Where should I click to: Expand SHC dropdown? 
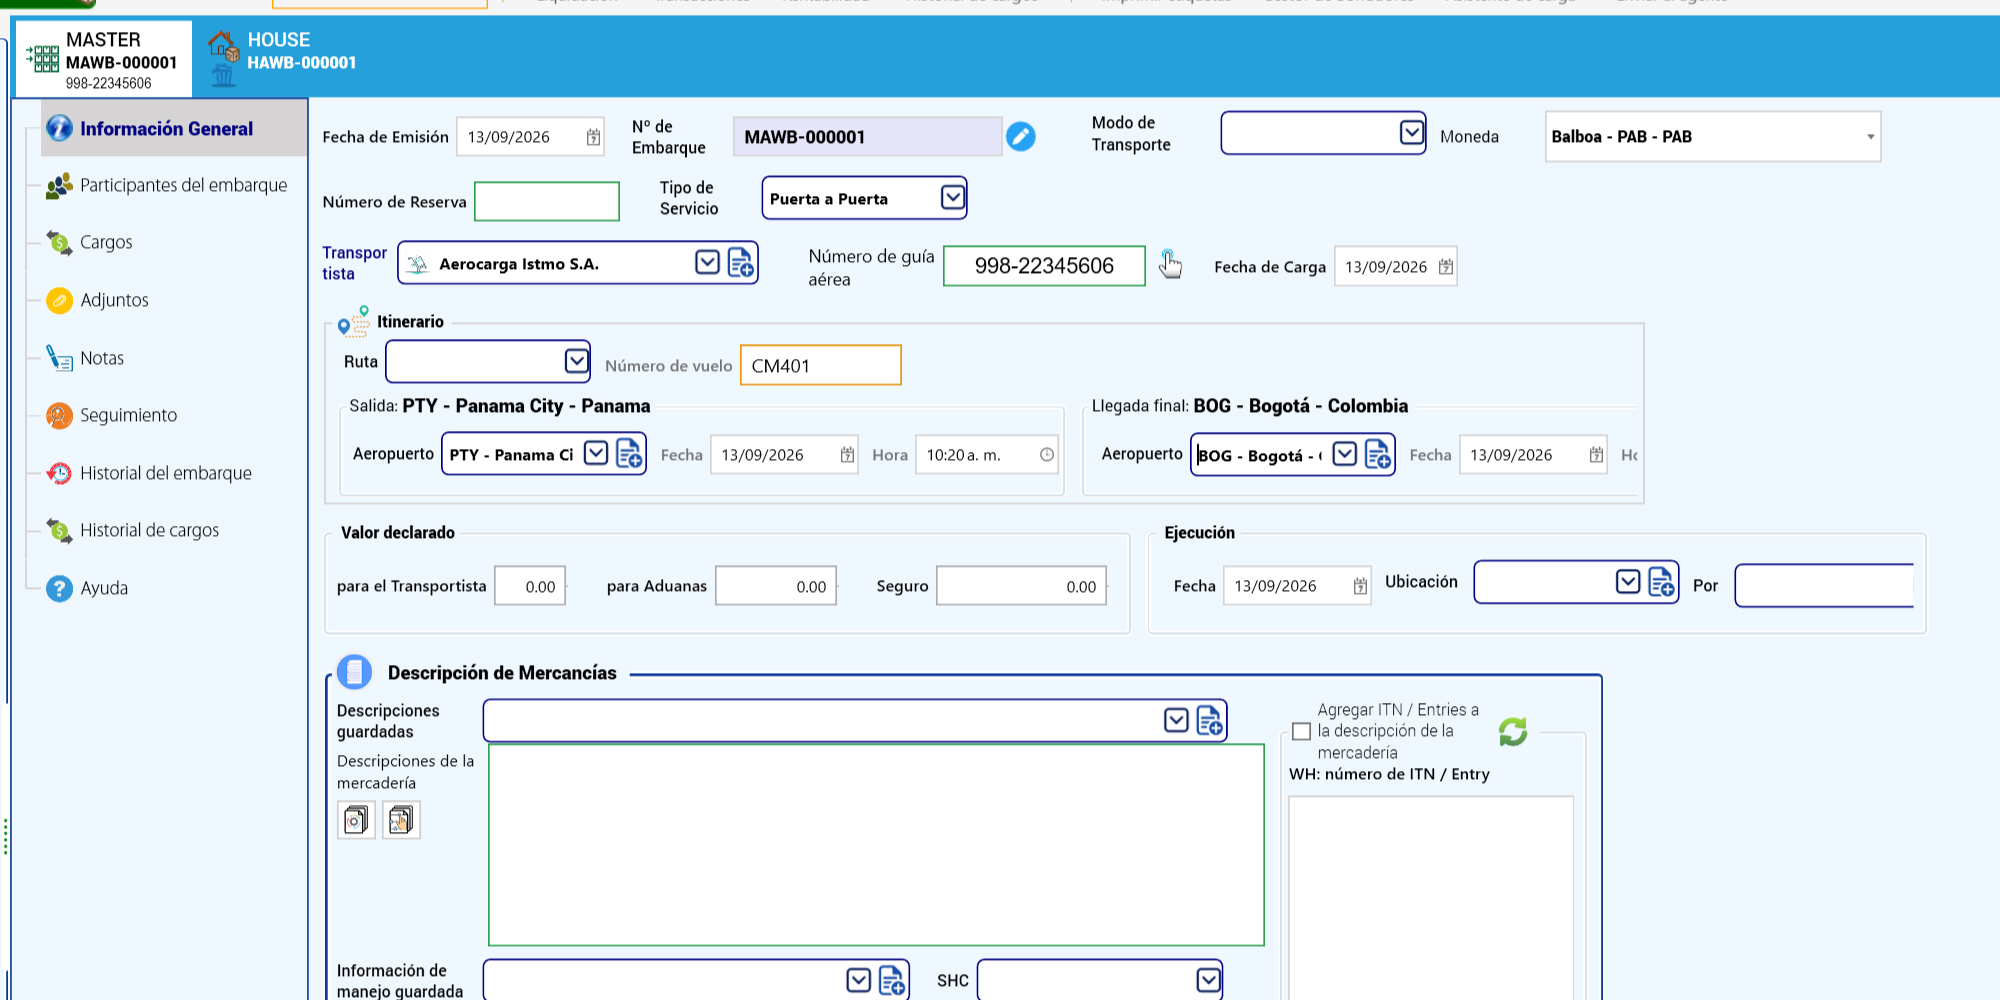pyautogui.click(x=1208, y=980)
